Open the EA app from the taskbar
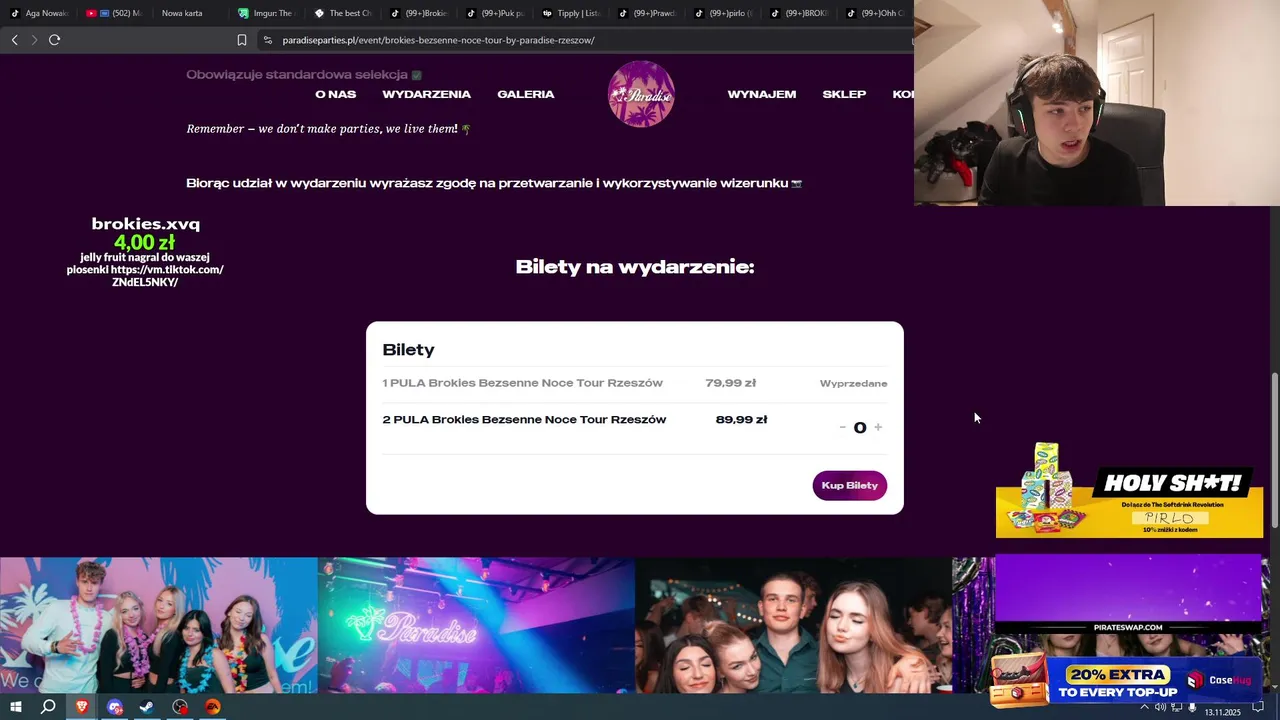1280x720 pixels. (x=213, y=707)
